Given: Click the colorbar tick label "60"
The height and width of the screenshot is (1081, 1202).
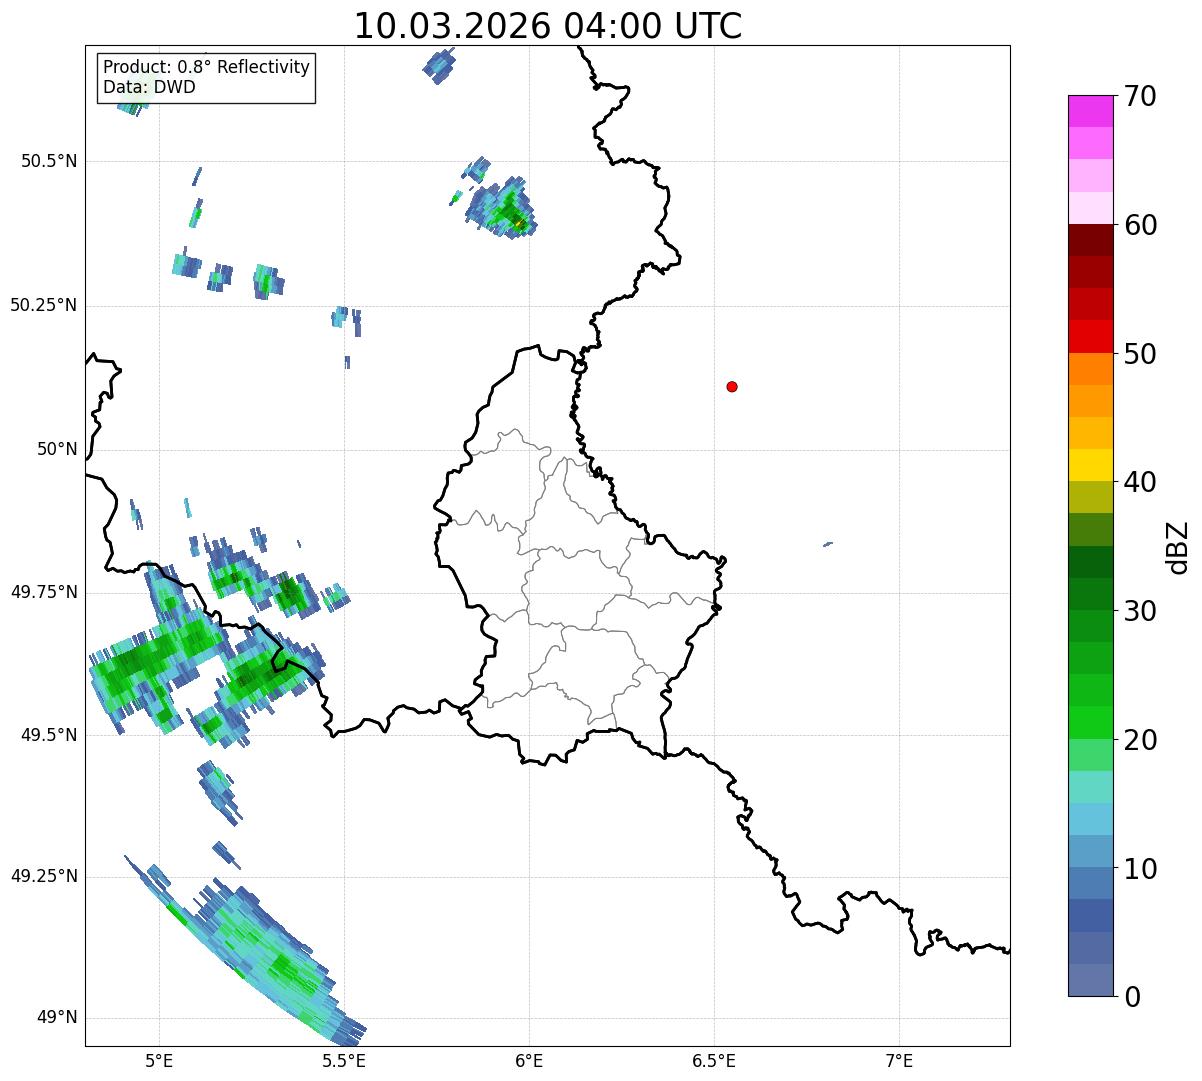Looking at the screenshot, I should coord(1139,225).
